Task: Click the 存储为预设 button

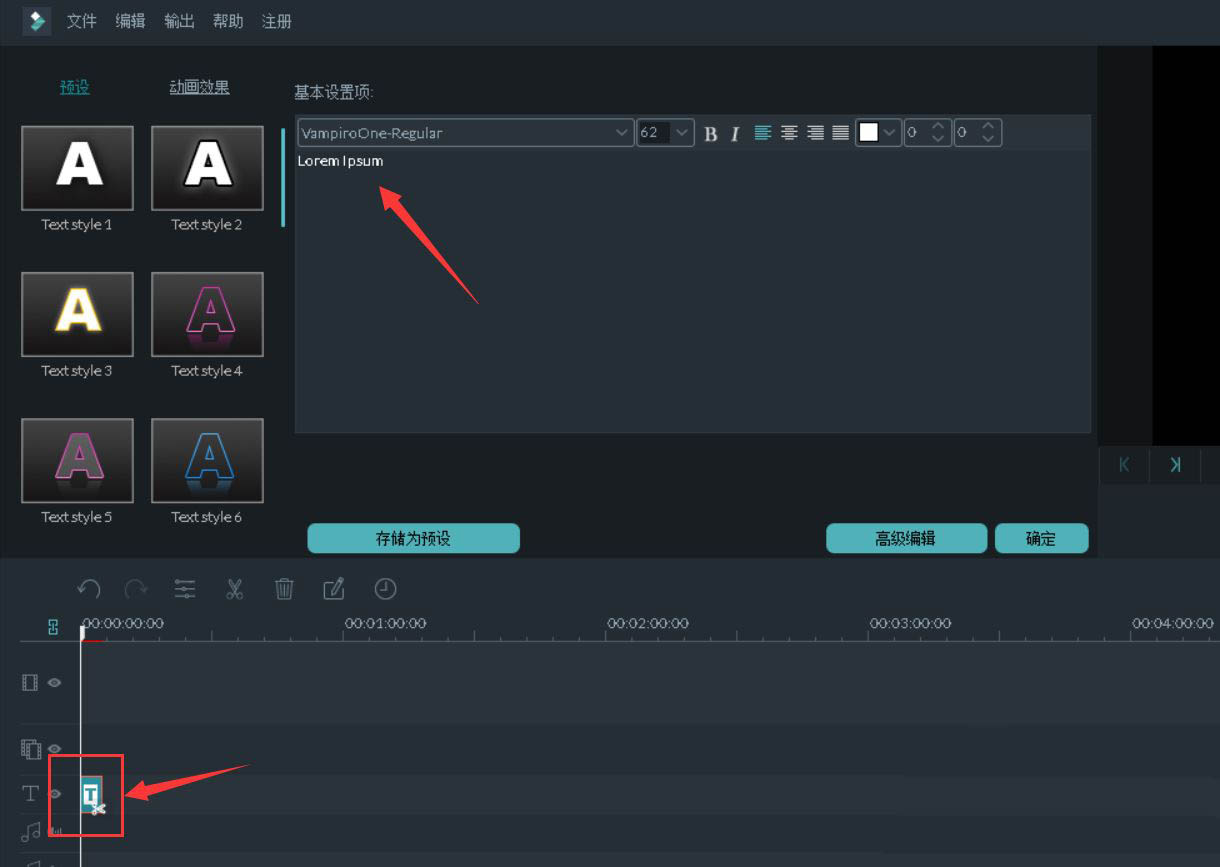Action: (413, 538)
